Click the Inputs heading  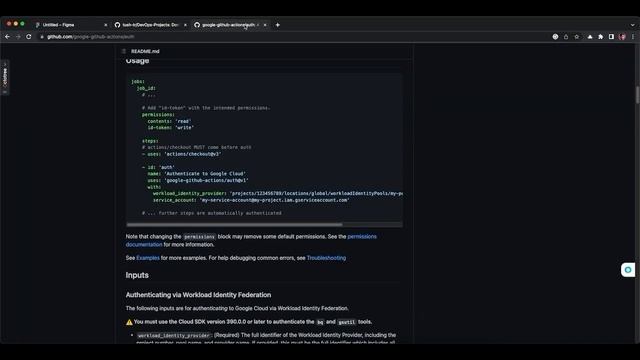137,275
